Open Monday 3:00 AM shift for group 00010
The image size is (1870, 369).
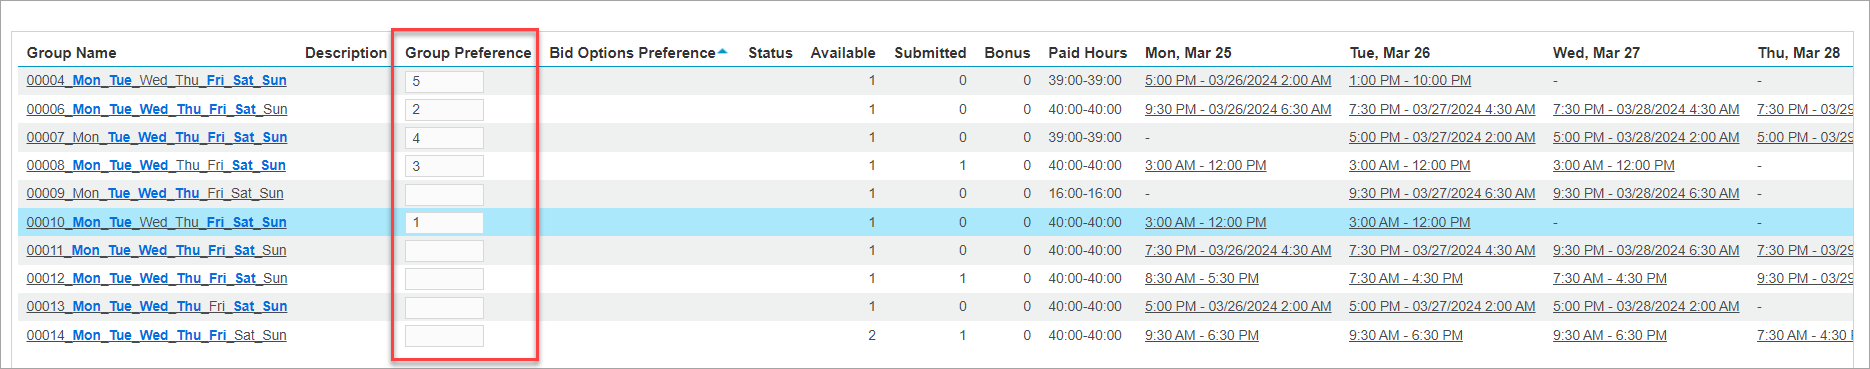[x=1205, y=222]
